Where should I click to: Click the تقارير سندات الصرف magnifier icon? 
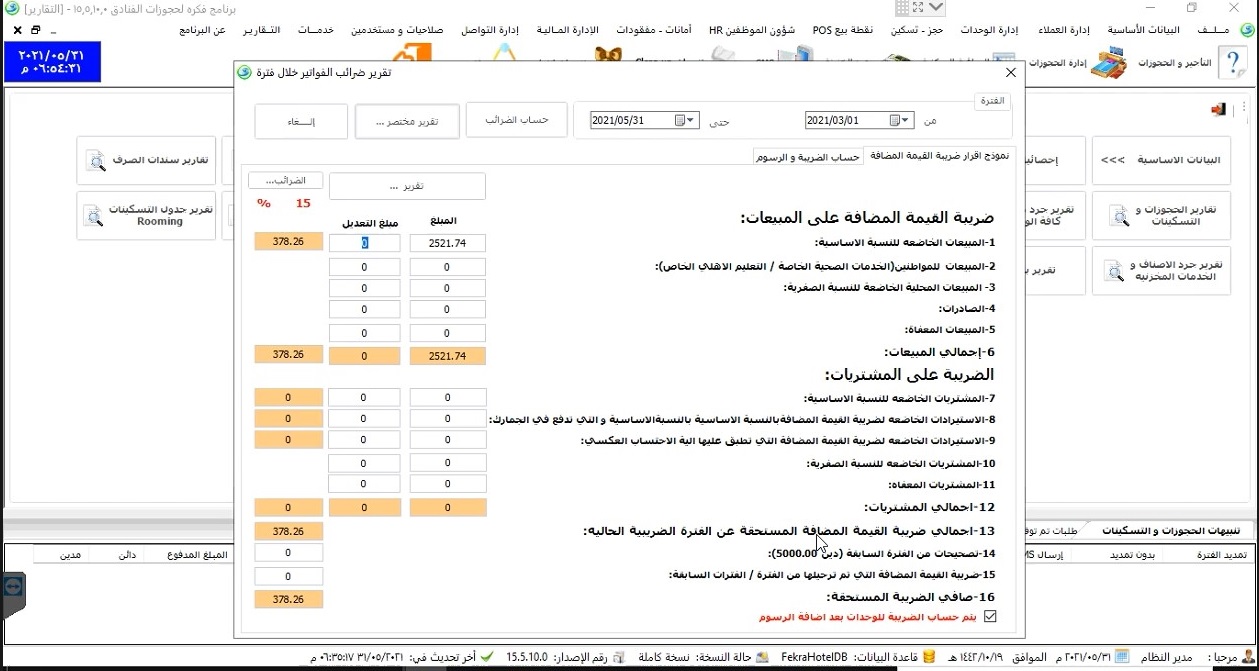(x=96, y=161)
